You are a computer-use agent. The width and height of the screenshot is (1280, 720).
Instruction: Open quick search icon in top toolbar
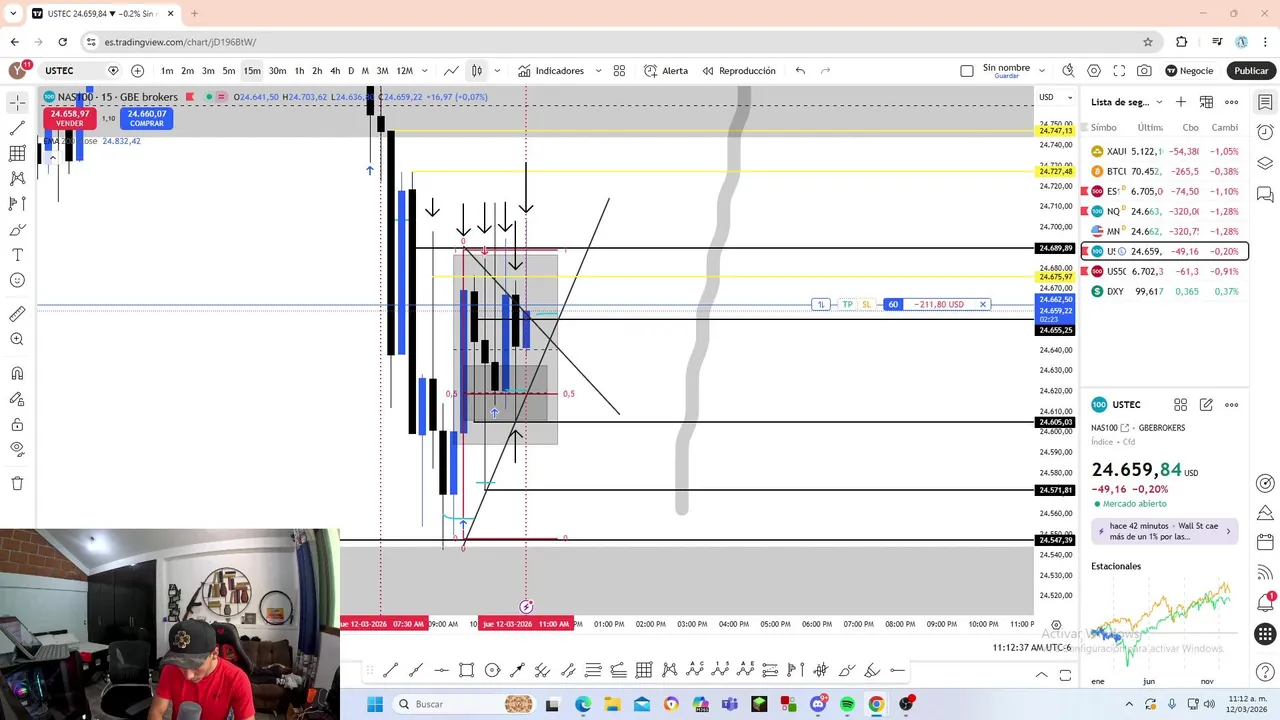(1068, 71)
